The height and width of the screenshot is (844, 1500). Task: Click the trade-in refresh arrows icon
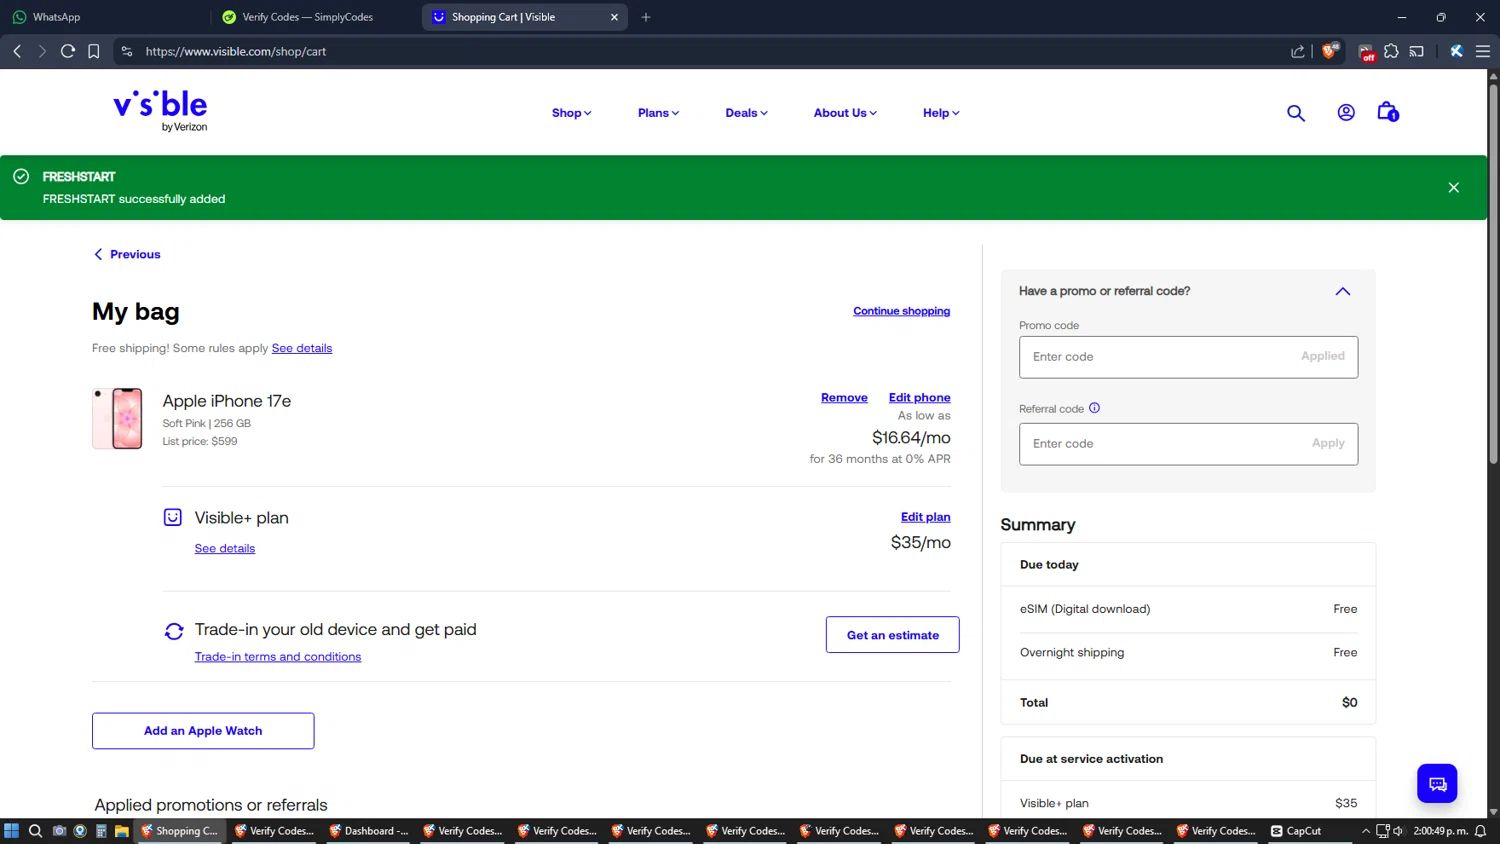click(x=174, y=631)
